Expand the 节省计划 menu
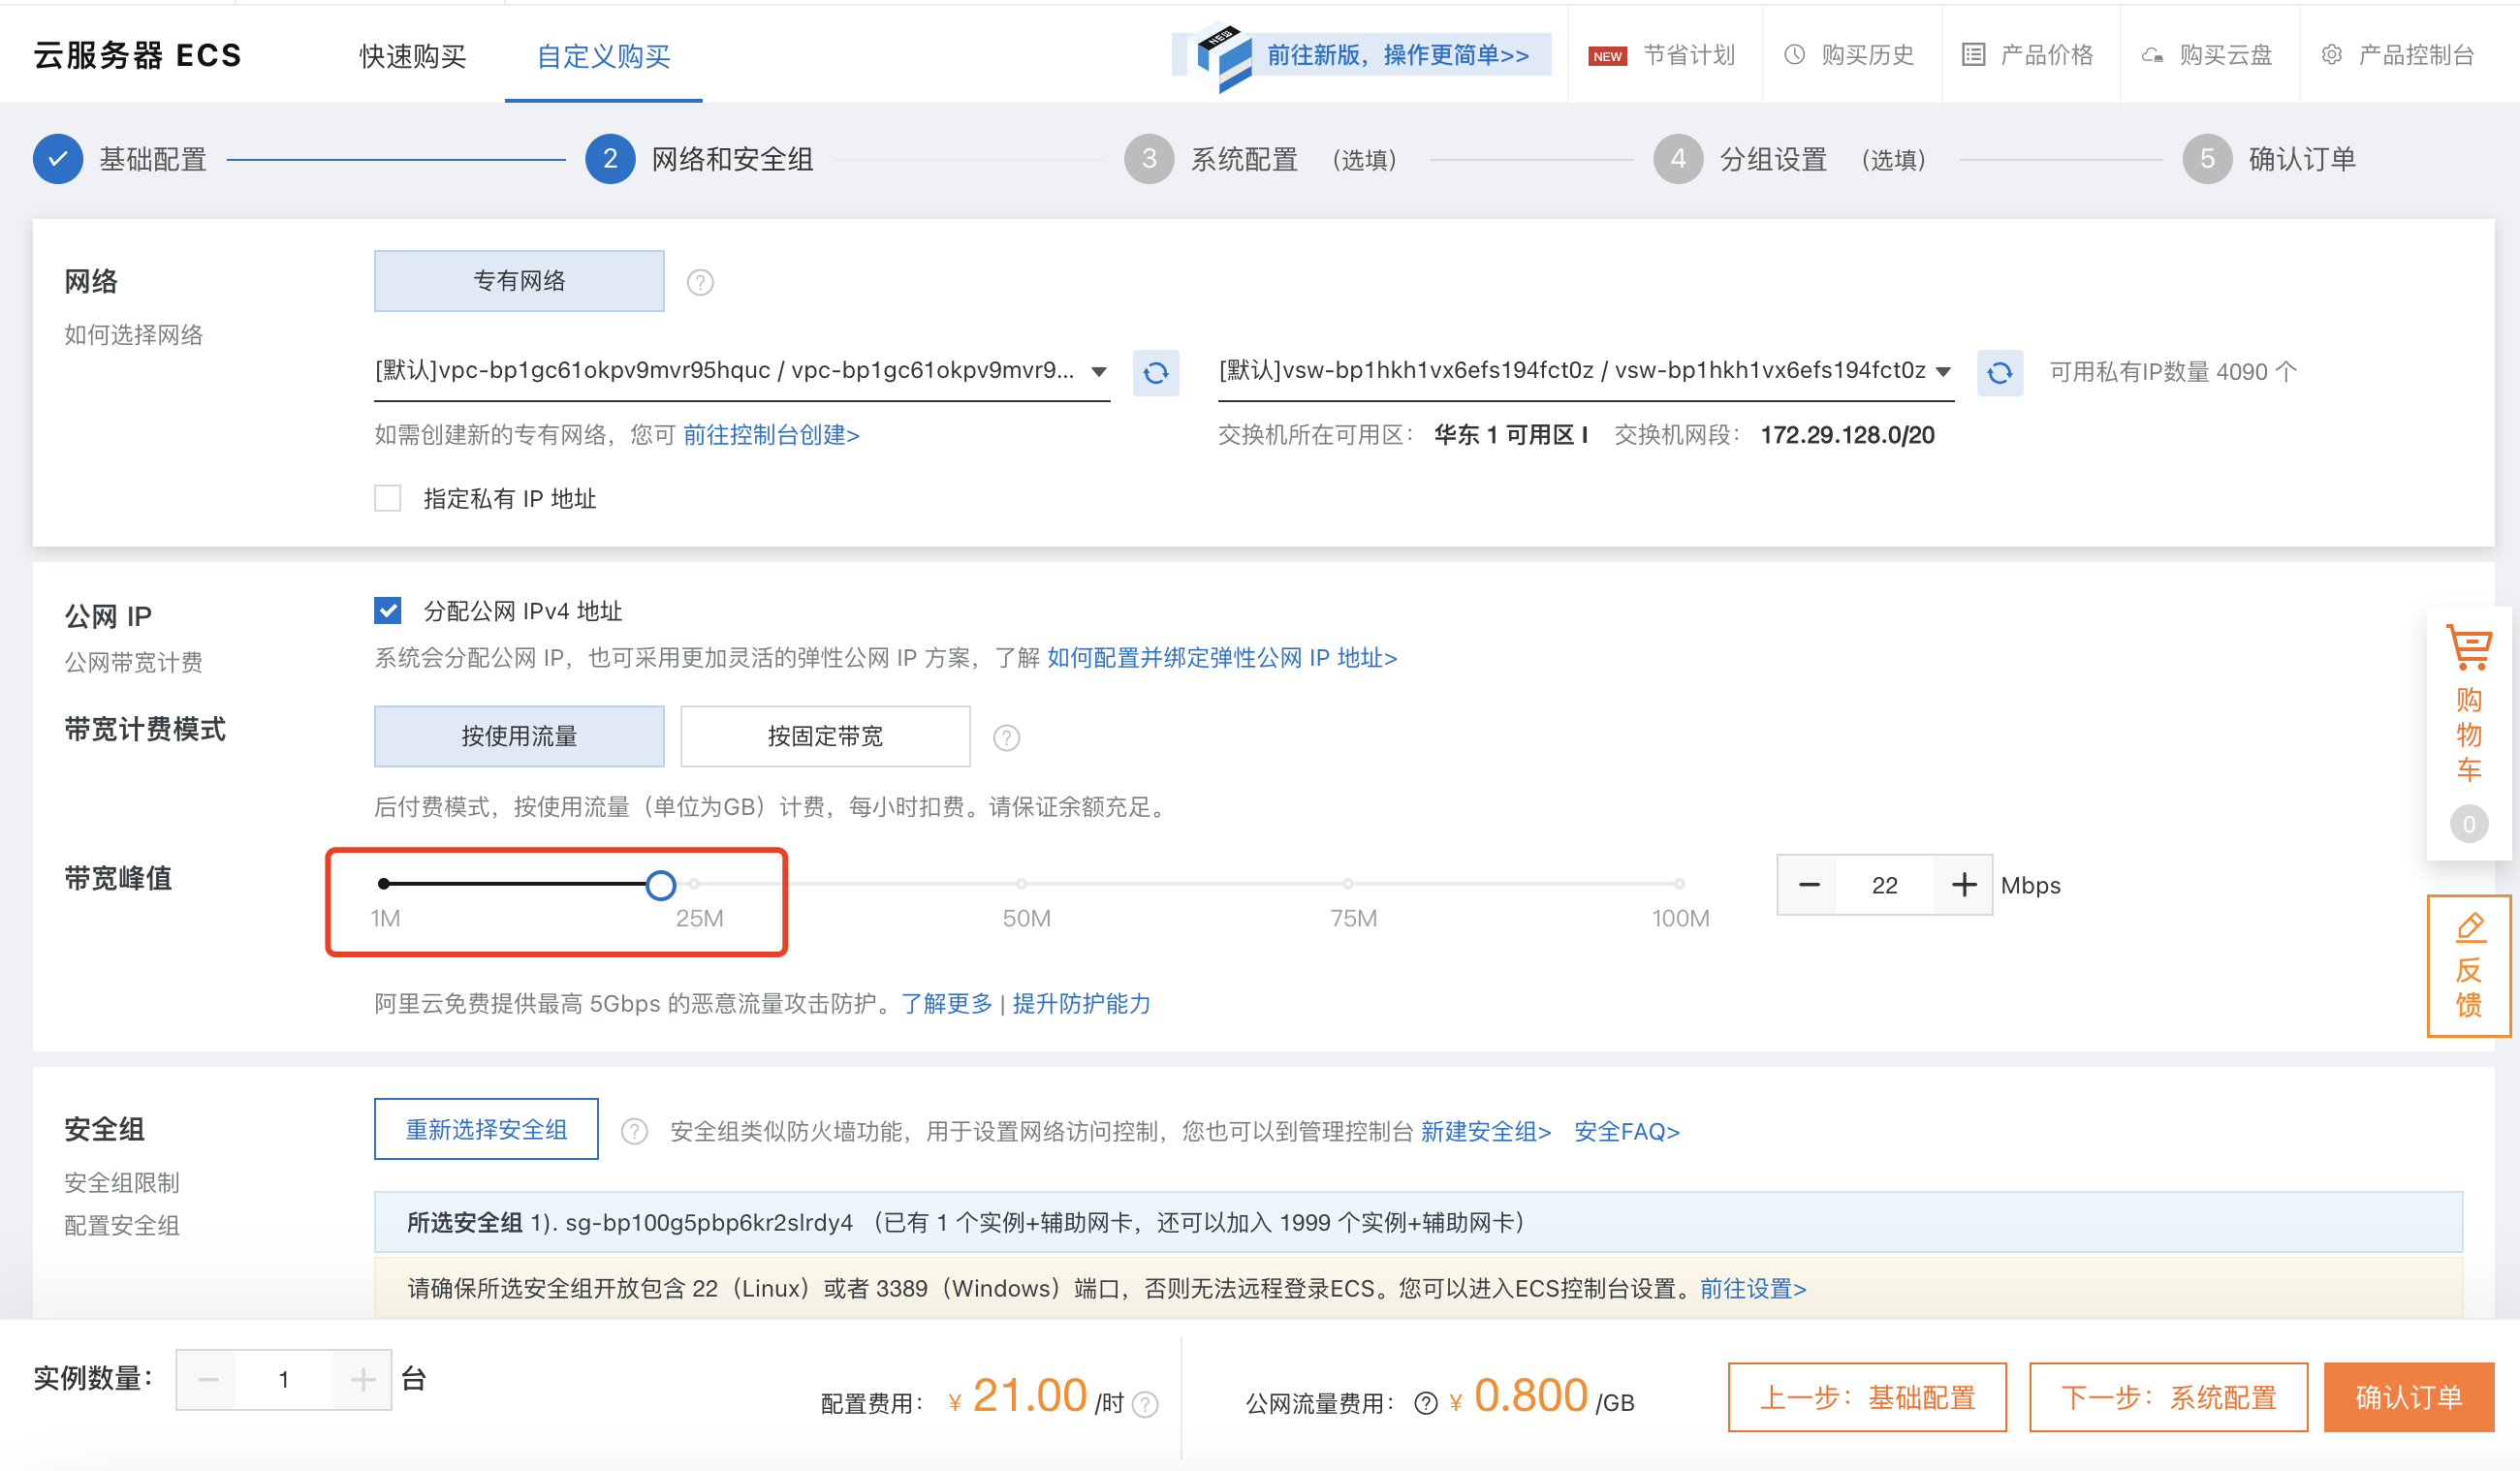Screen dimensions: 2520x1471 pos(1692,55)
